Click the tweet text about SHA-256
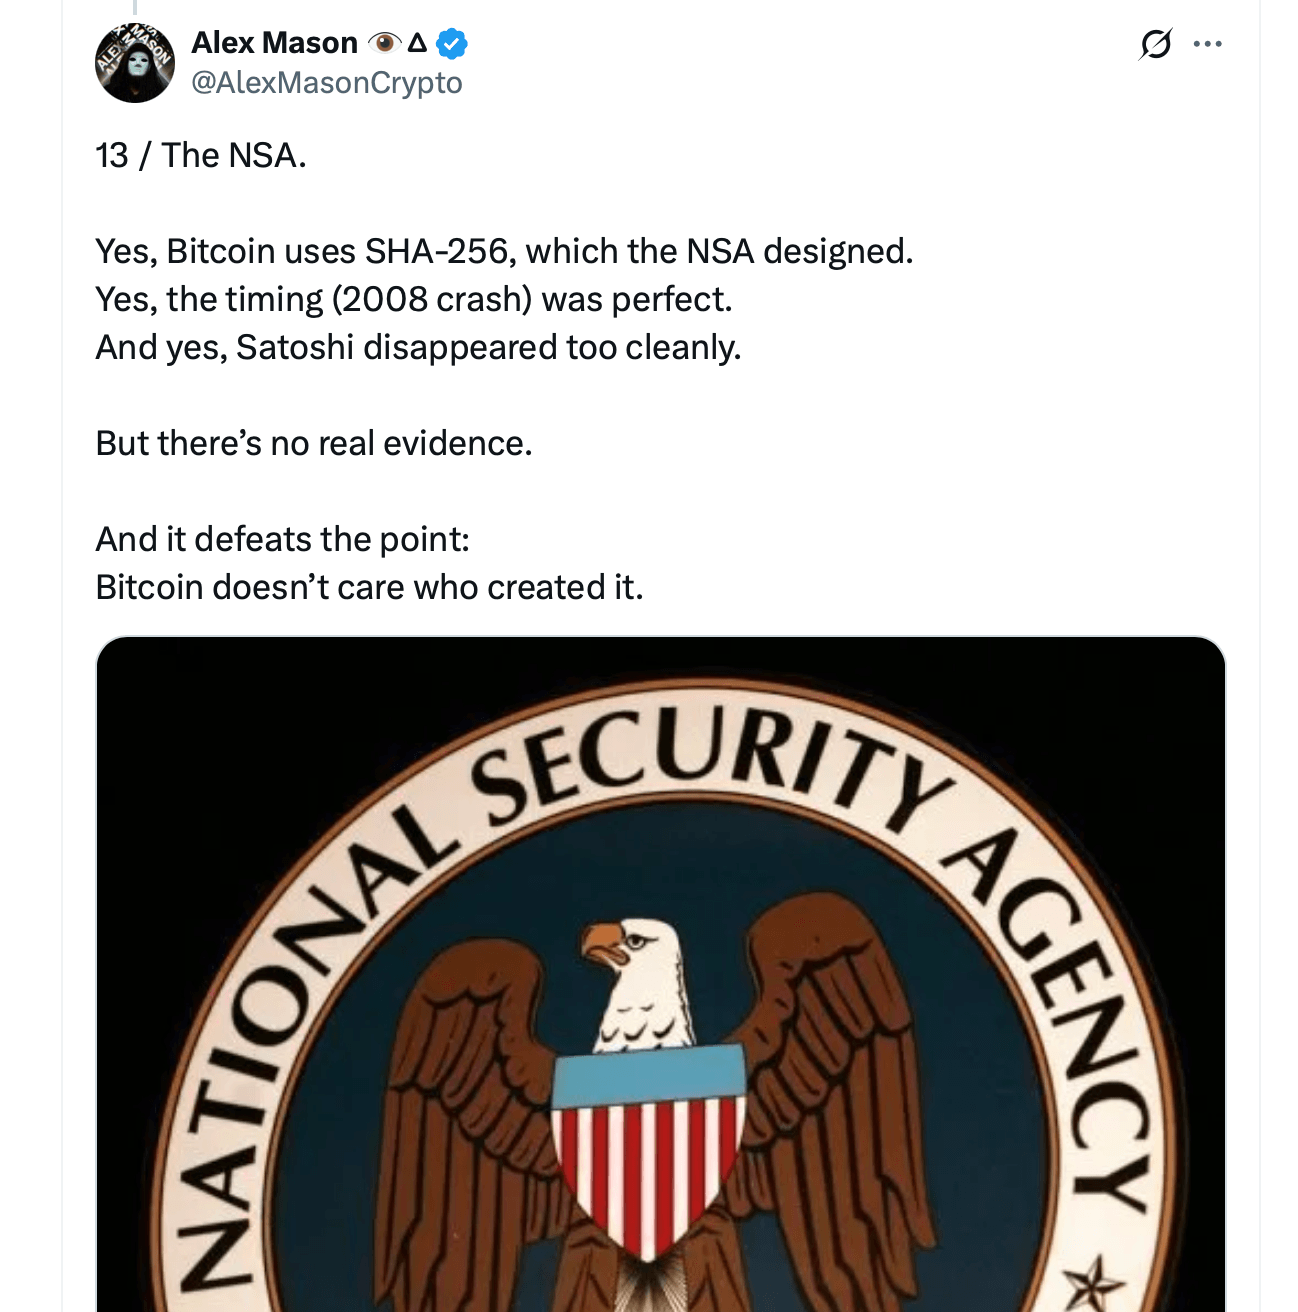 (x=505, y=251)
